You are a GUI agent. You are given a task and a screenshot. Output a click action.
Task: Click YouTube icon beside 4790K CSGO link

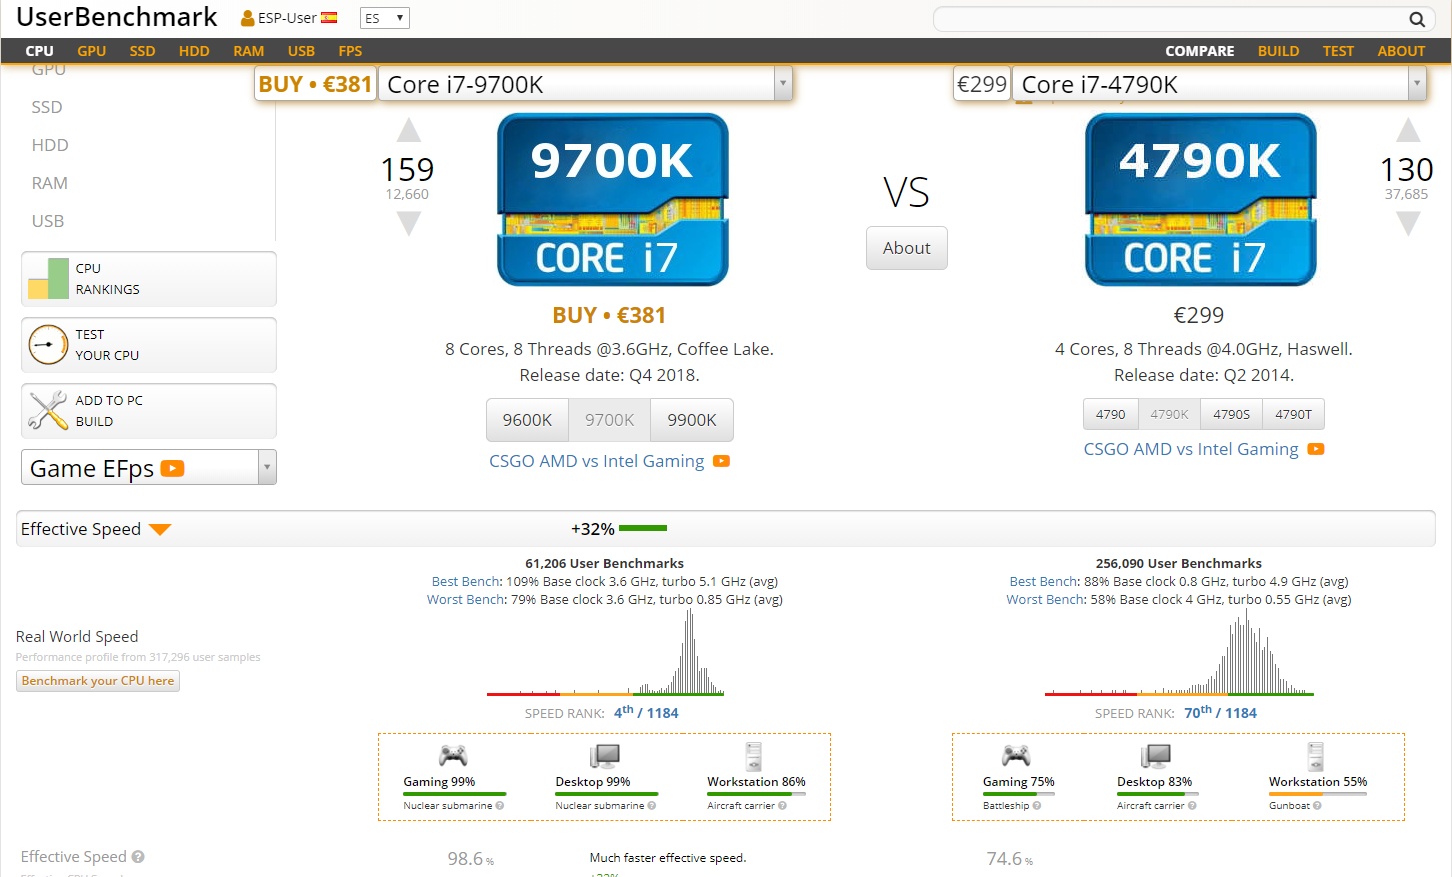coord(1316,449)
